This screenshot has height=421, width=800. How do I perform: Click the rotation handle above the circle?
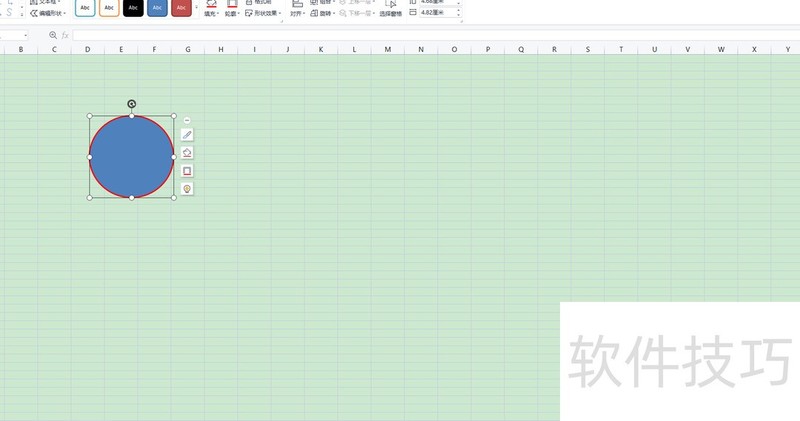[x=132, y=104]
